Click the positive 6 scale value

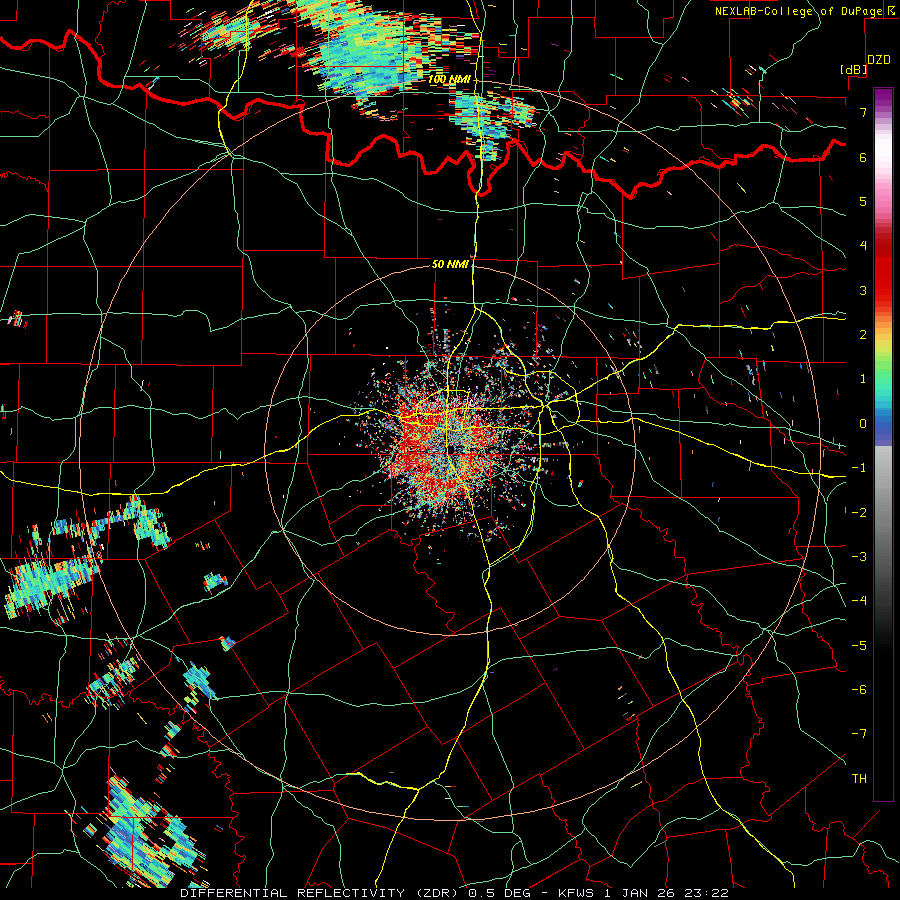point(863,157)
